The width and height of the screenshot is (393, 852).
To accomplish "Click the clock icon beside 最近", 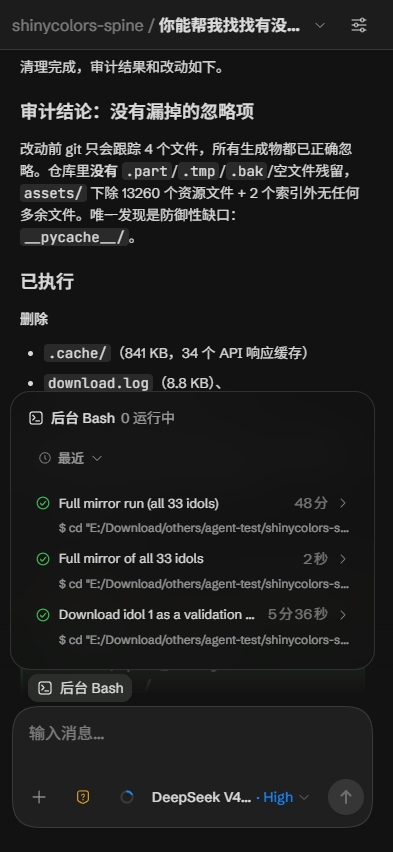I will pos(45,458).
